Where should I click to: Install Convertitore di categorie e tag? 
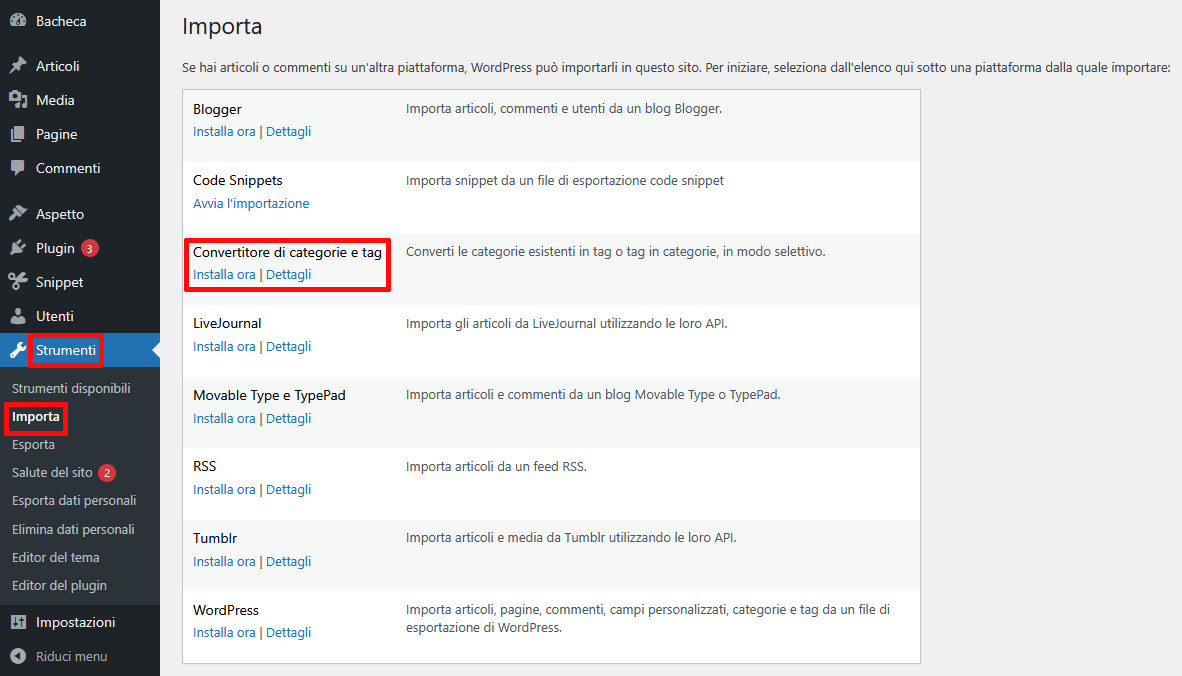click(224, 274)
